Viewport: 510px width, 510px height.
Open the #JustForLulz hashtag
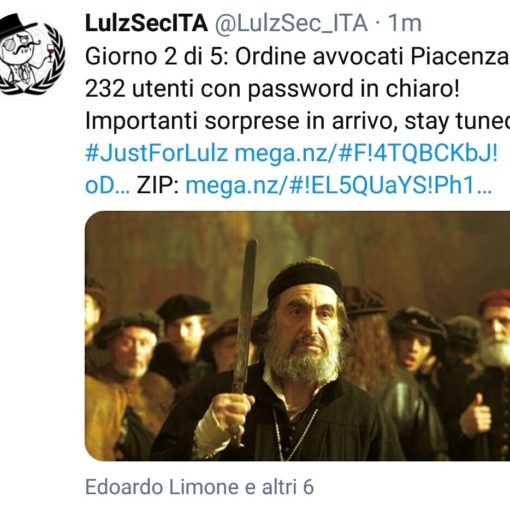(157, 154)
